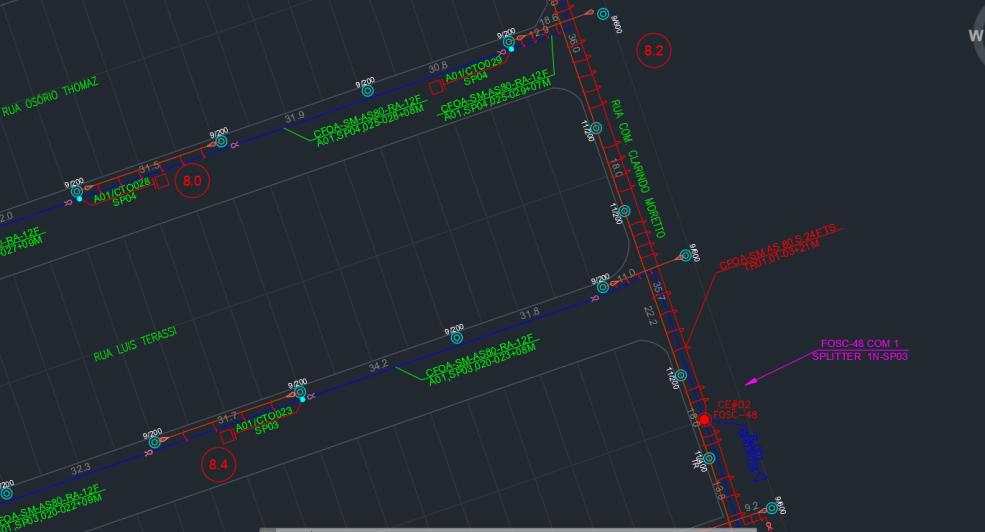Viewport: 985px width, 532px height.
Task: Select the RUA LUIS TERASSI street label
Action: [x=135, y=344]
